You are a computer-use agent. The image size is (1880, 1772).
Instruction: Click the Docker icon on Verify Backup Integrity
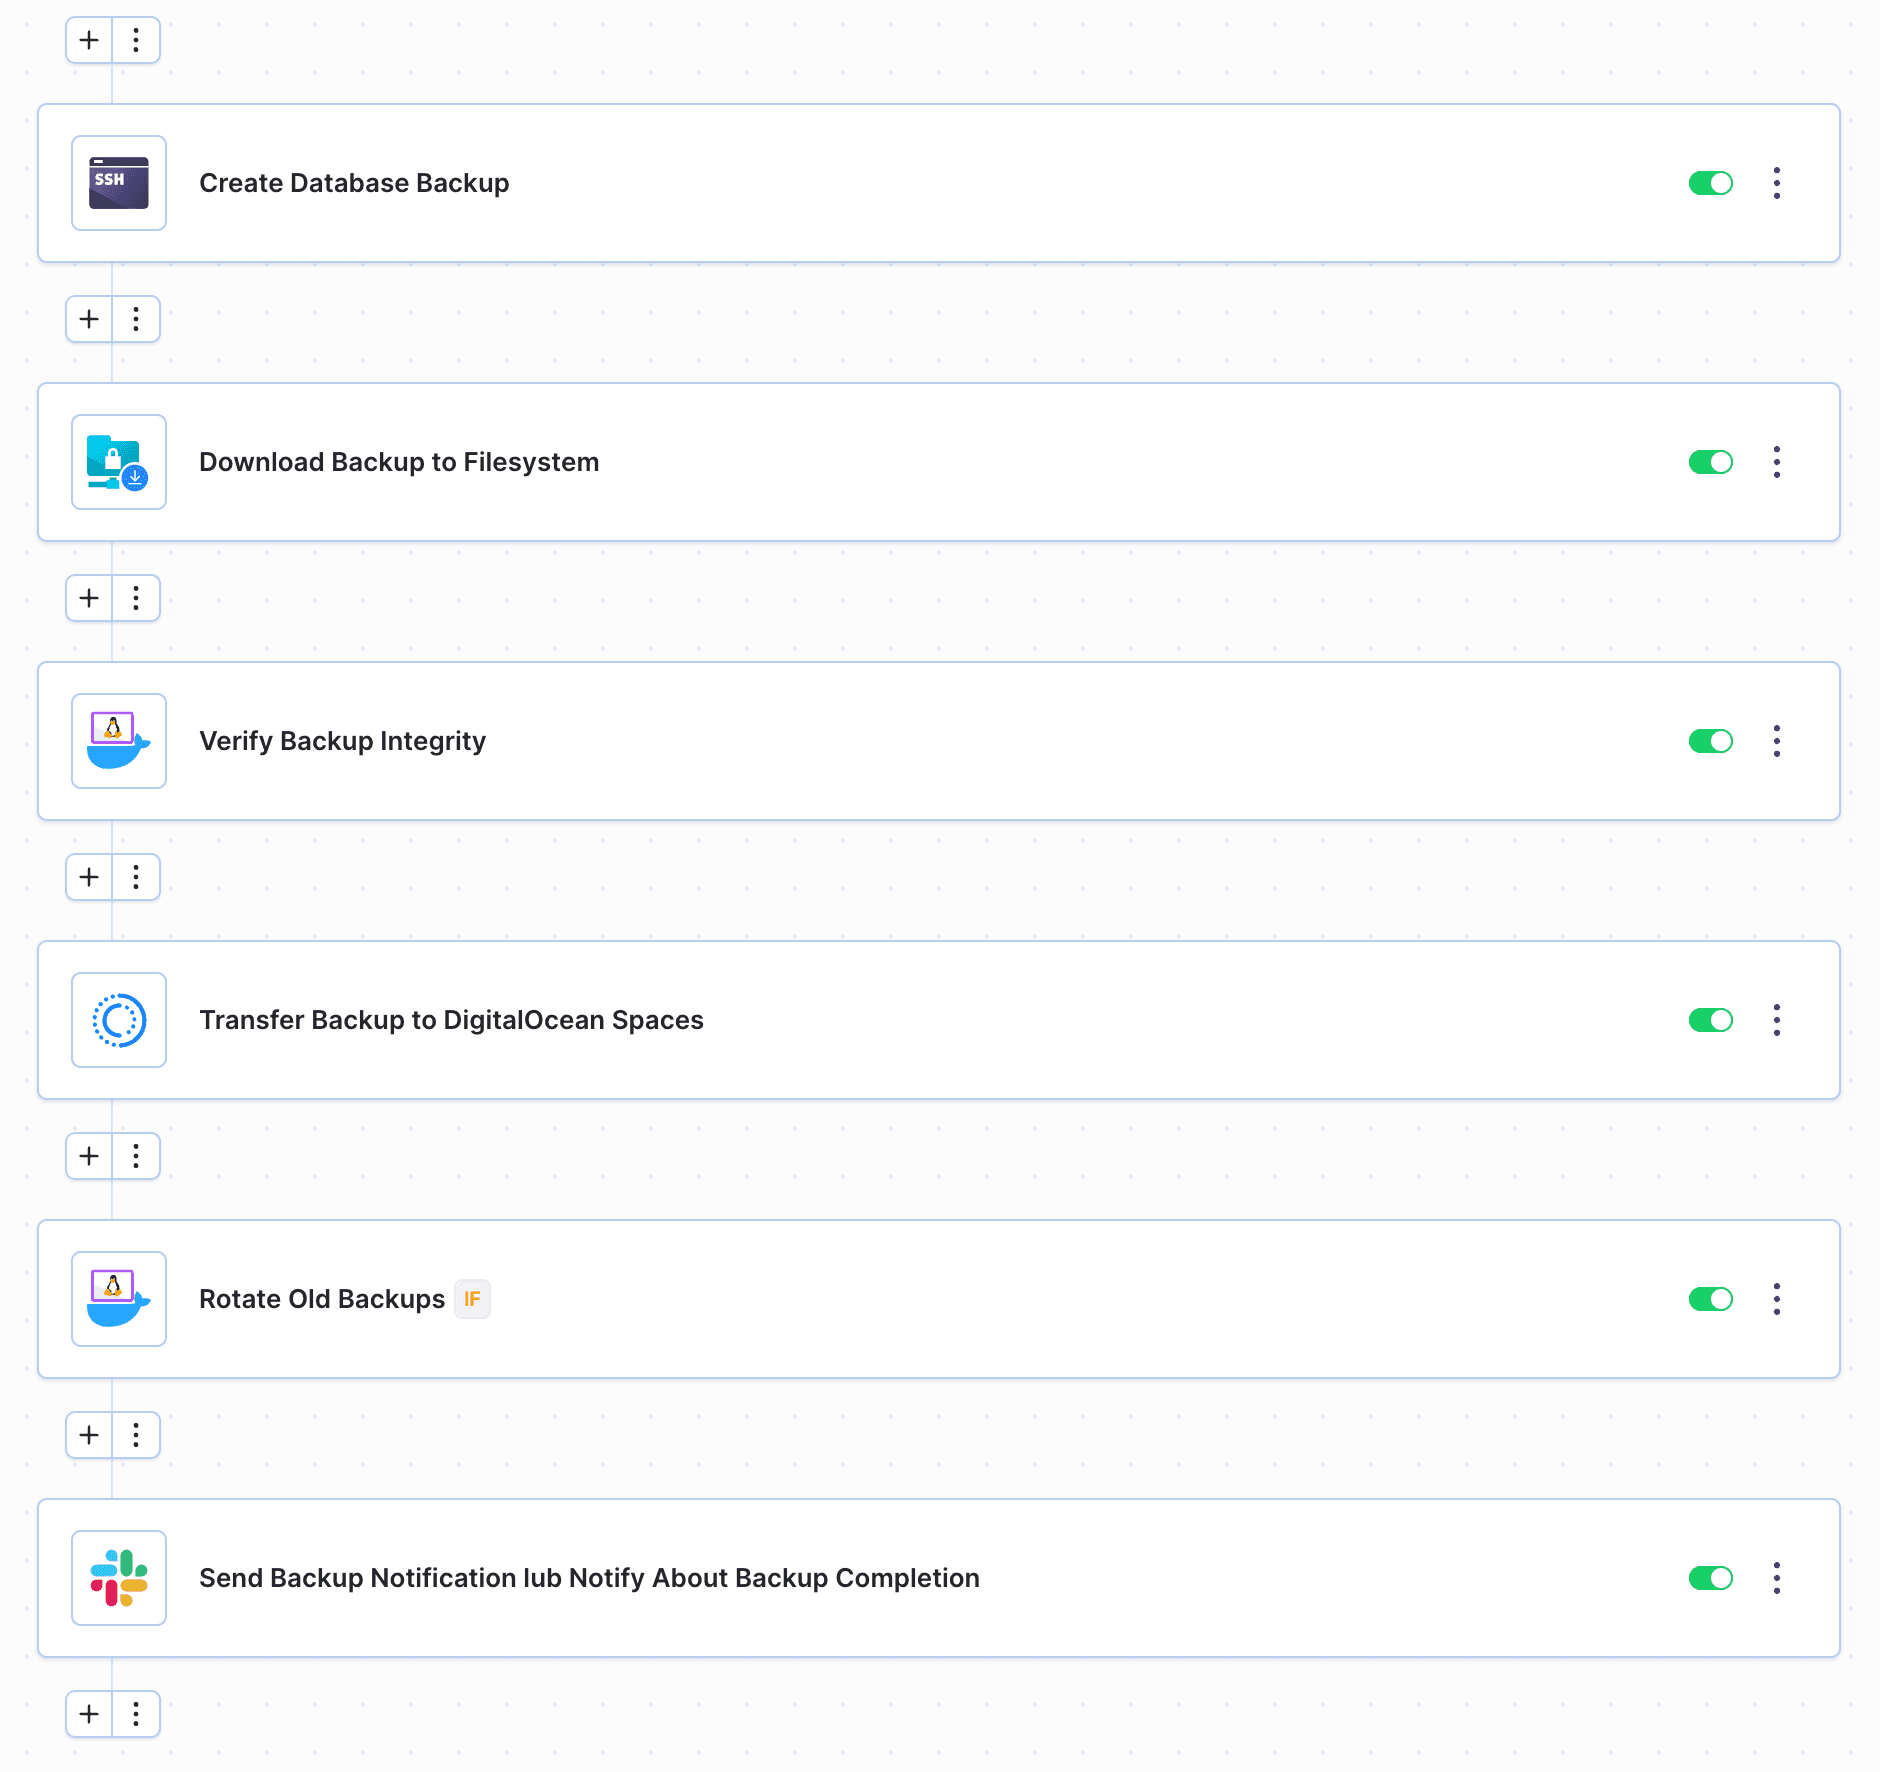(x=118, y=741)
